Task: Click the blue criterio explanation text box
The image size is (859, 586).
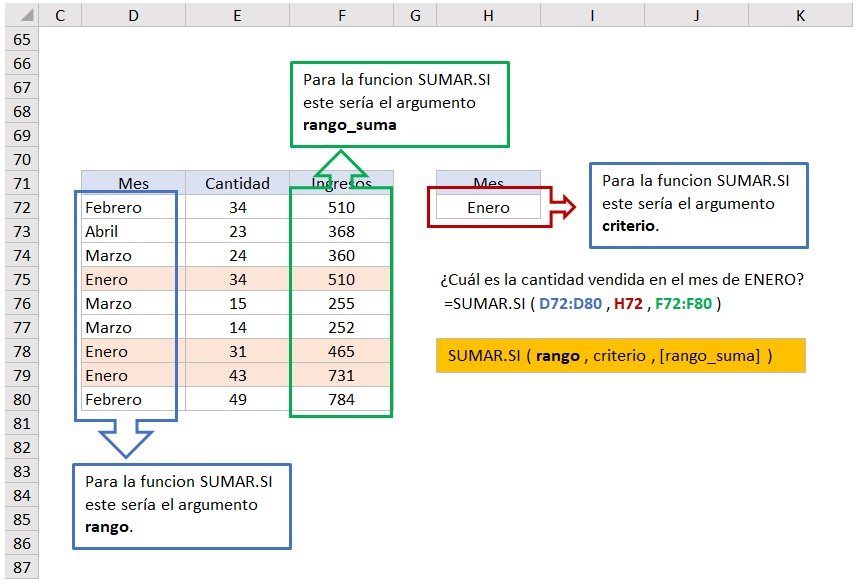Action: (x=698, y=204)
